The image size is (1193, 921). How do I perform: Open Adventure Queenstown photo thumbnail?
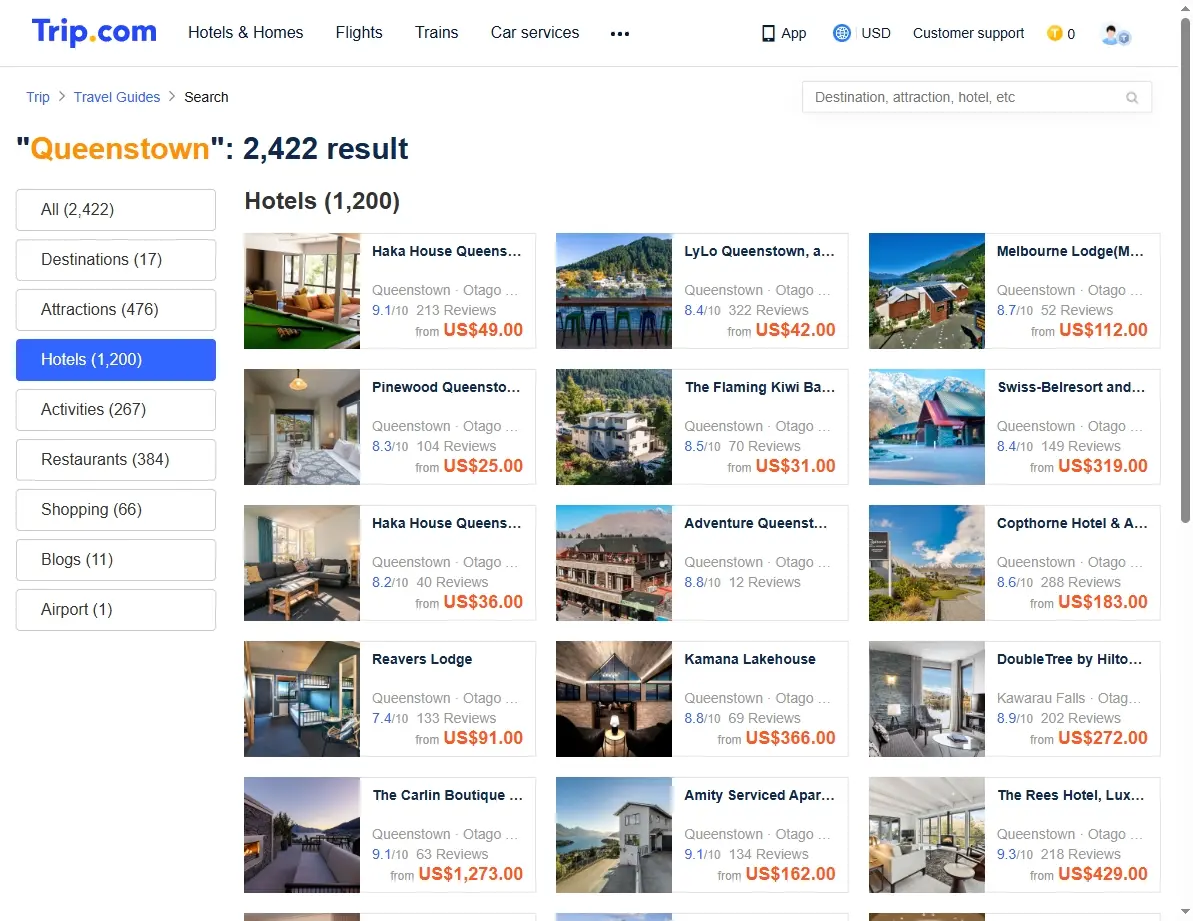point(614,564)
